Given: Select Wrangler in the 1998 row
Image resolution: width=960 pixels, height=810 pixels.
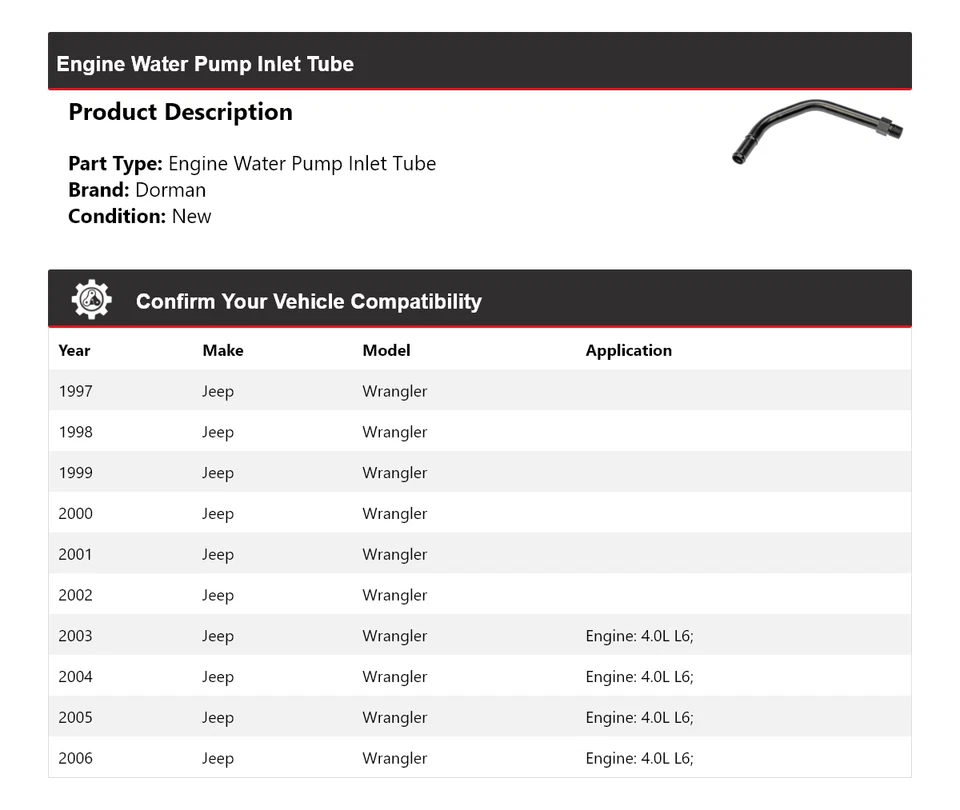Looking at the screenshot, I should 394,432.
